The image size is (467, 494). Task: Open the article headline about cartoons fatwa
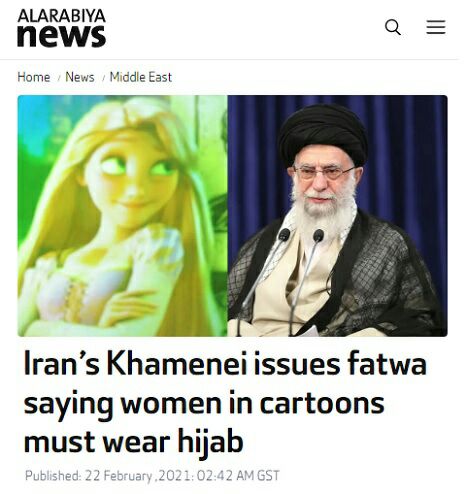[x=225, y=403]
